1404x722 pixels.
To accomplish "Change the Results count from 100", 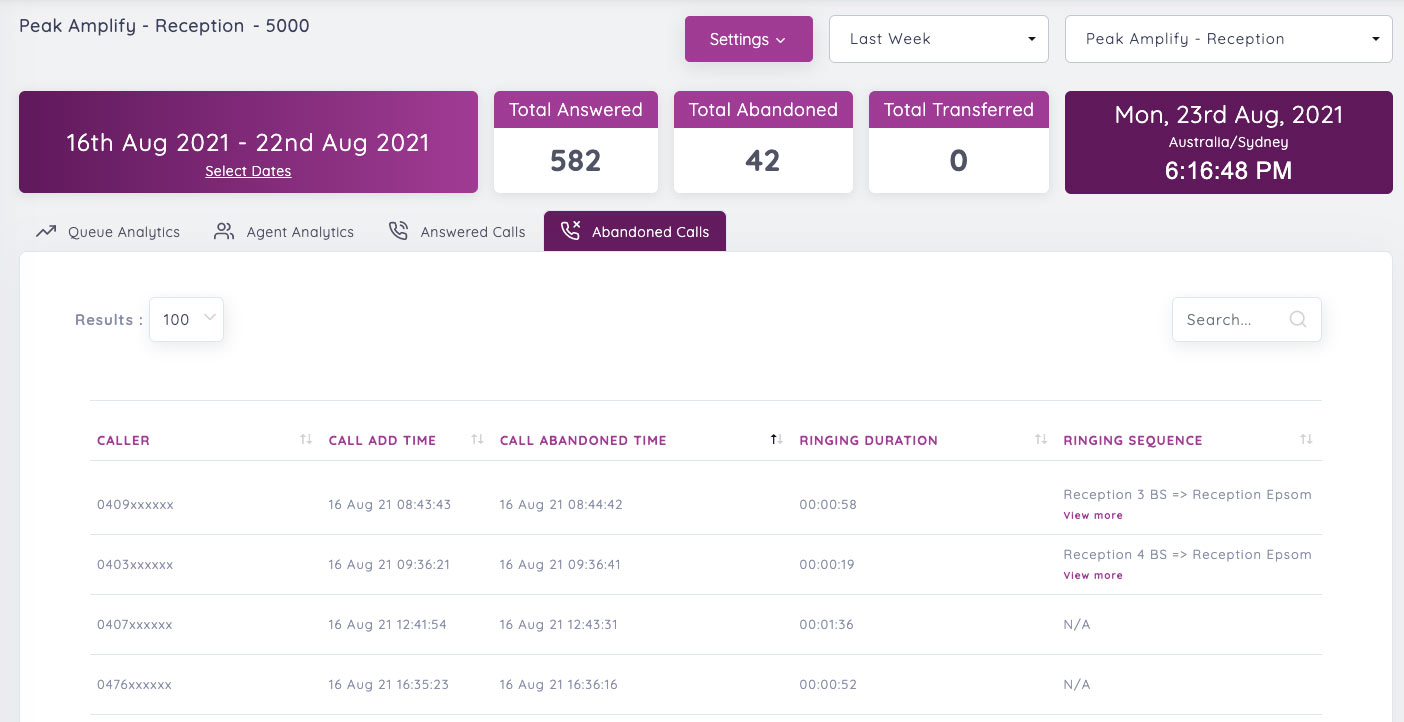I will click(x=186, y=319).
